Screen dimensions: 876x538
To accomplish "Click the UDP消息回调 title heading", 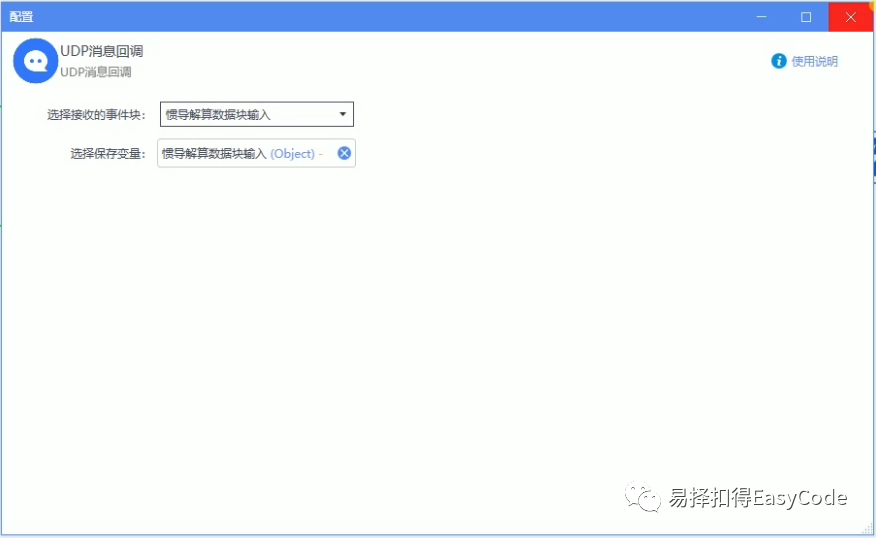I will (102, 51).
